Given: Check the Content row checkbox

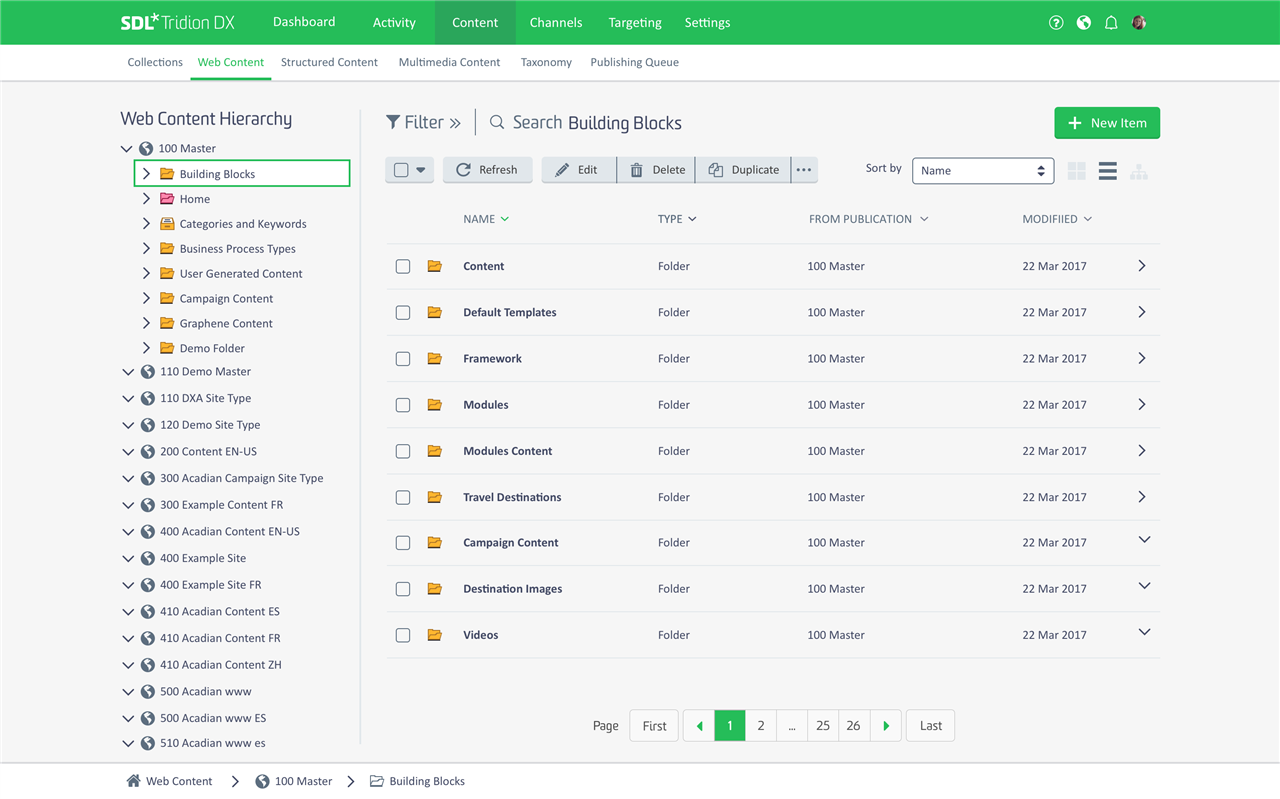Looking at the screenshot, I should coord(403,267).
